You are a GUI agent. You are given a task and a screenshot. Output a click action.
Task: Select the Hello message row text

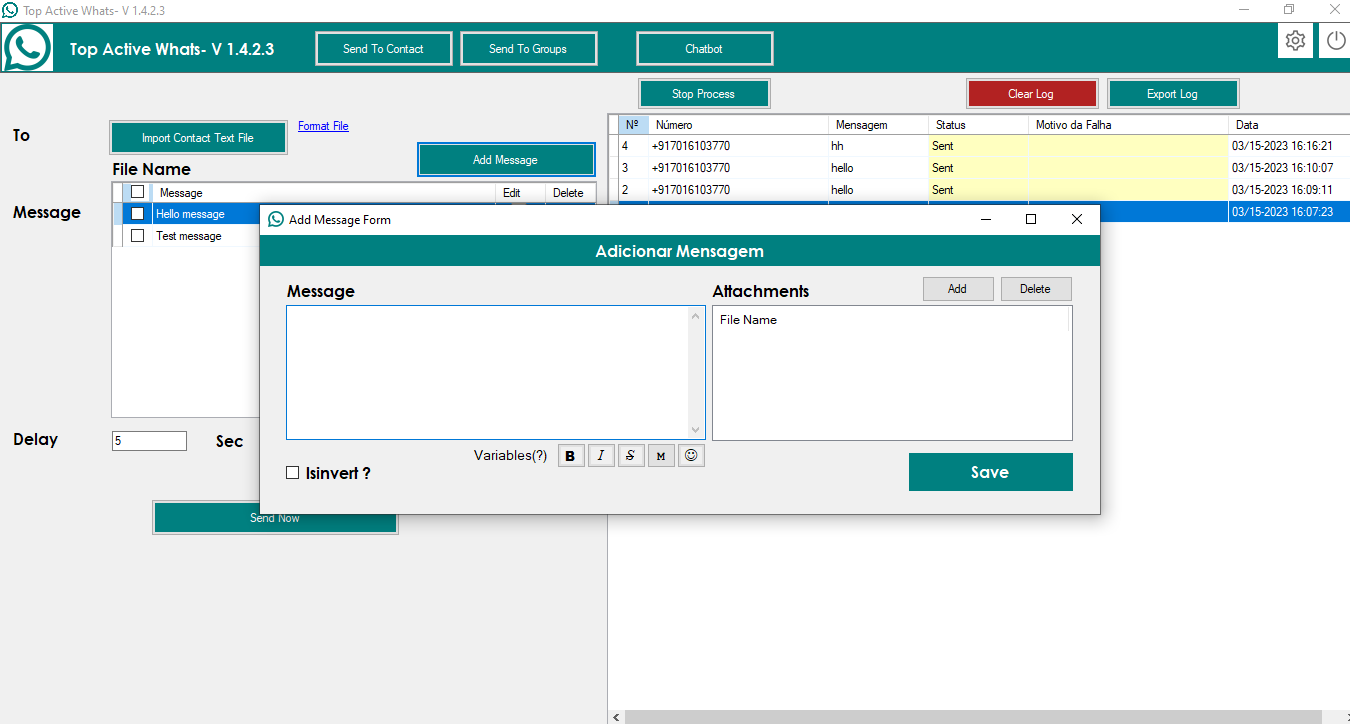point(190,214)
